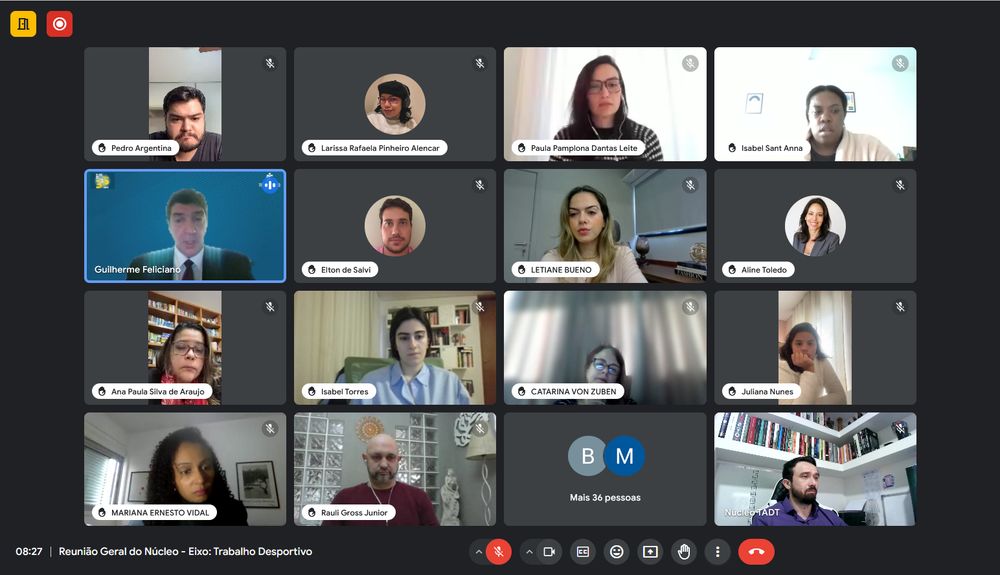Image resolution: width=1000 pixels, height=575 pixels.
Task: Select Aline Toledo's profile avatar tile
Action: click(815, 226)
